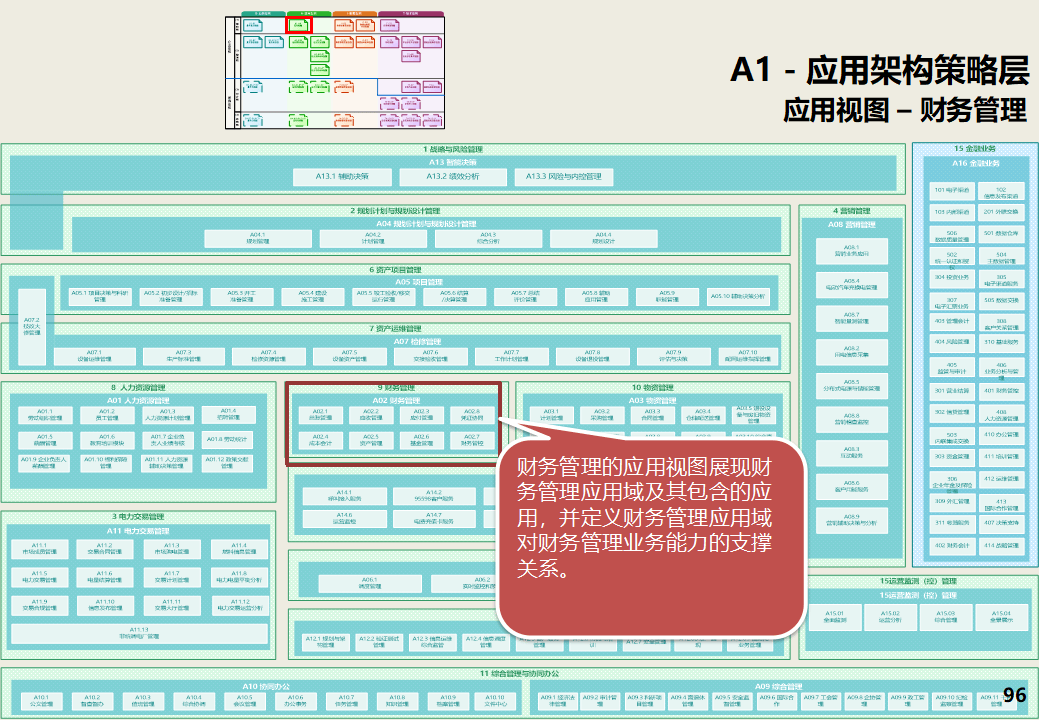Image resolution: width=1039 pixels, height=720 pixels.
Task: Select the A05.1 project management box
Action: (100, 296)
